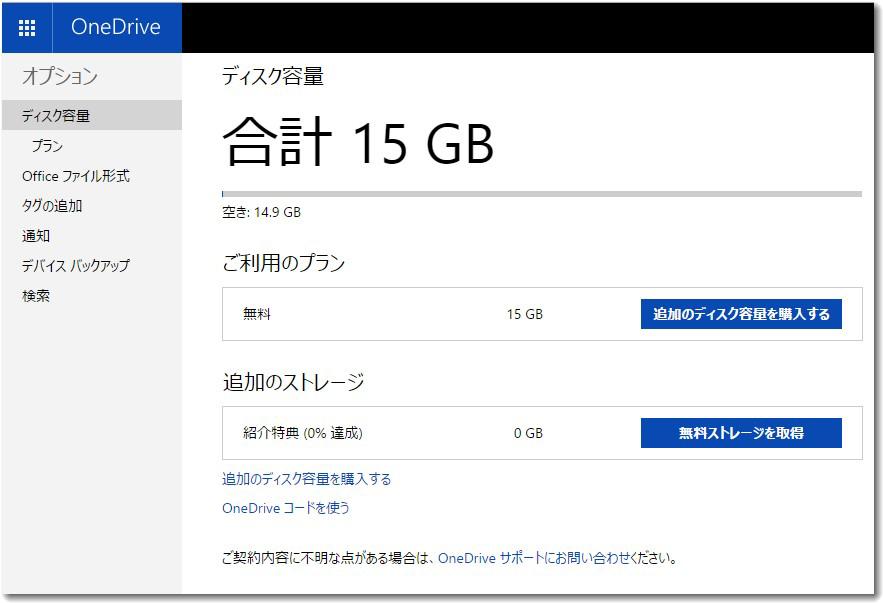This screenshot has width=883, height=603.
Task: Open 通知 settings in sidebar
Action: (x=35, y=235)
